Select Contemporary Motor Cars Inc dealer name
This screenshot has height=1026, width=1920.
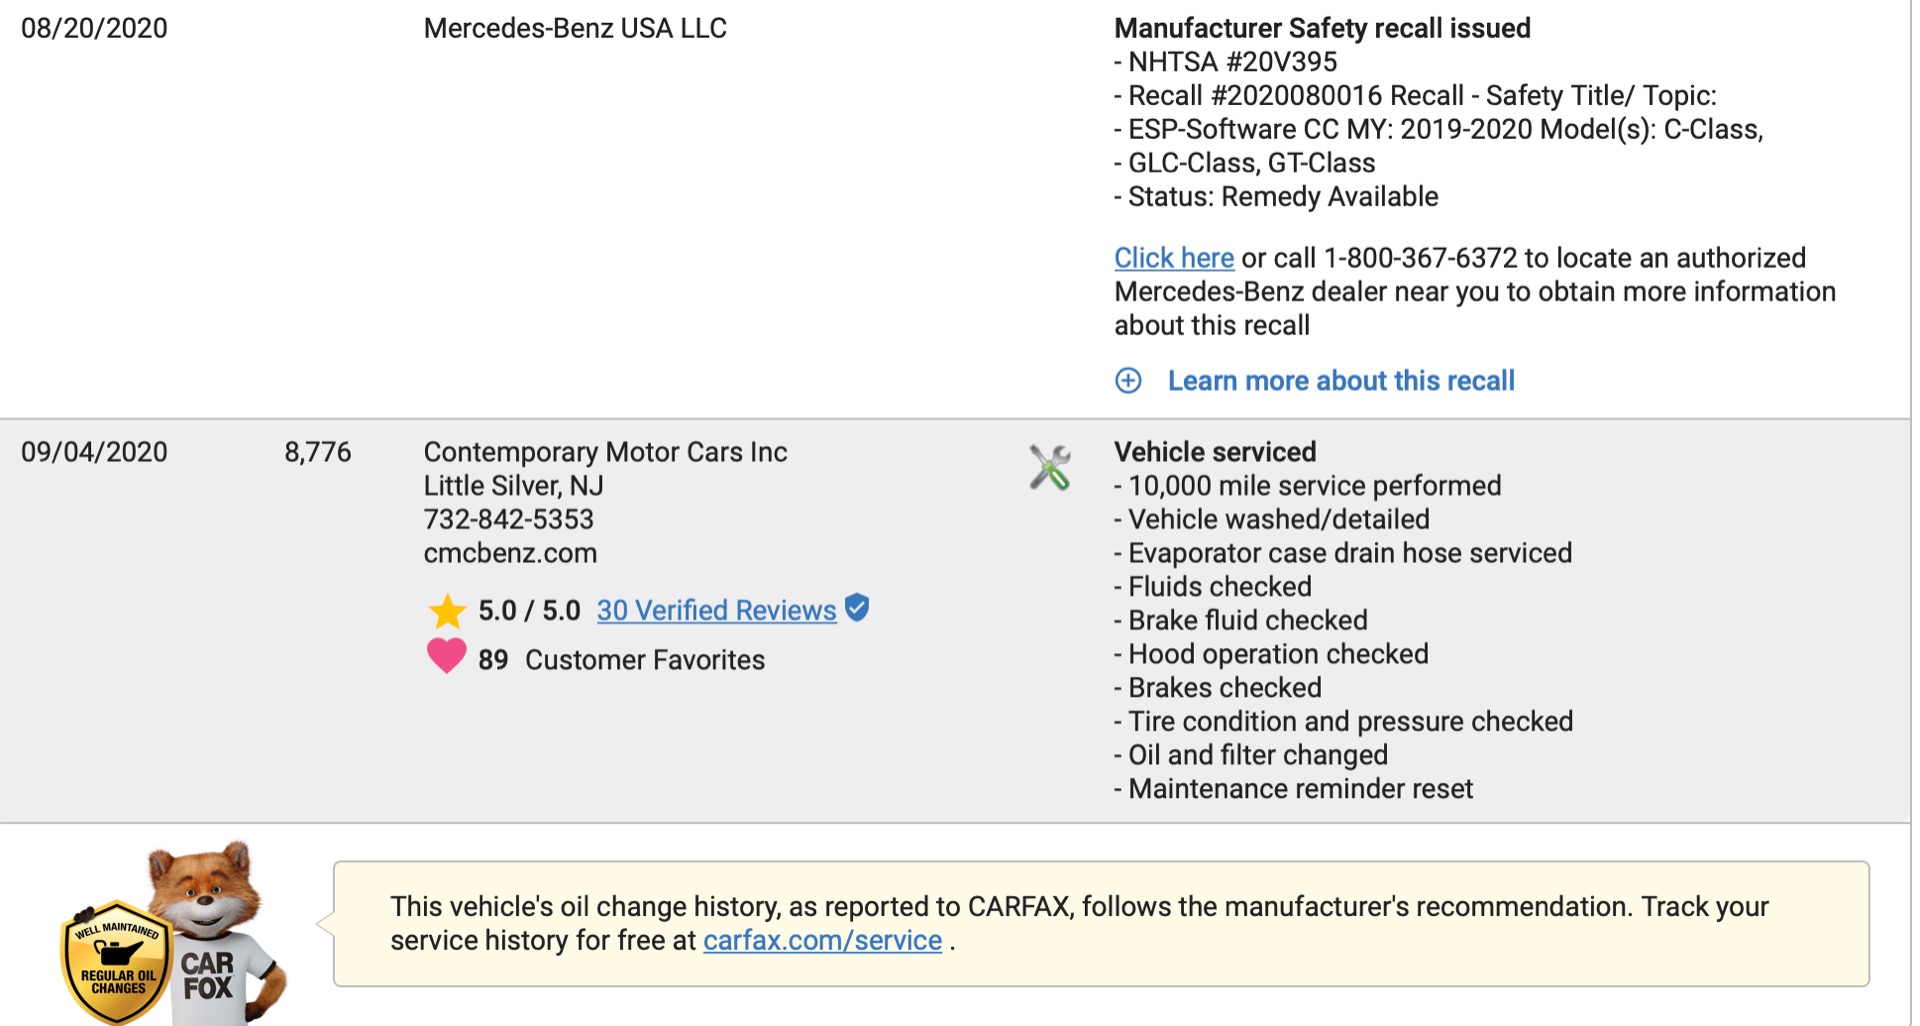pyautogui.click(x=605, y=452)
